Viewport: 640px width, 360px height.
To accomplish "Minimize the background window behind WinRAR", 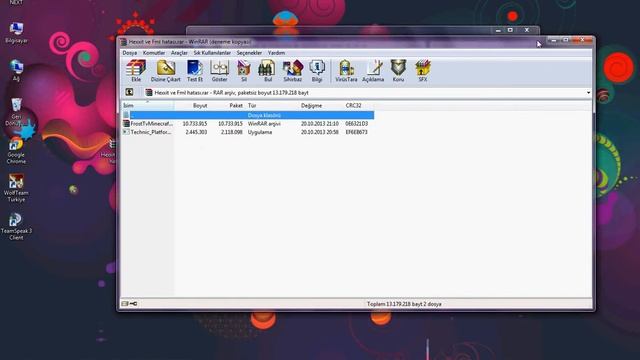I will 498,30.
